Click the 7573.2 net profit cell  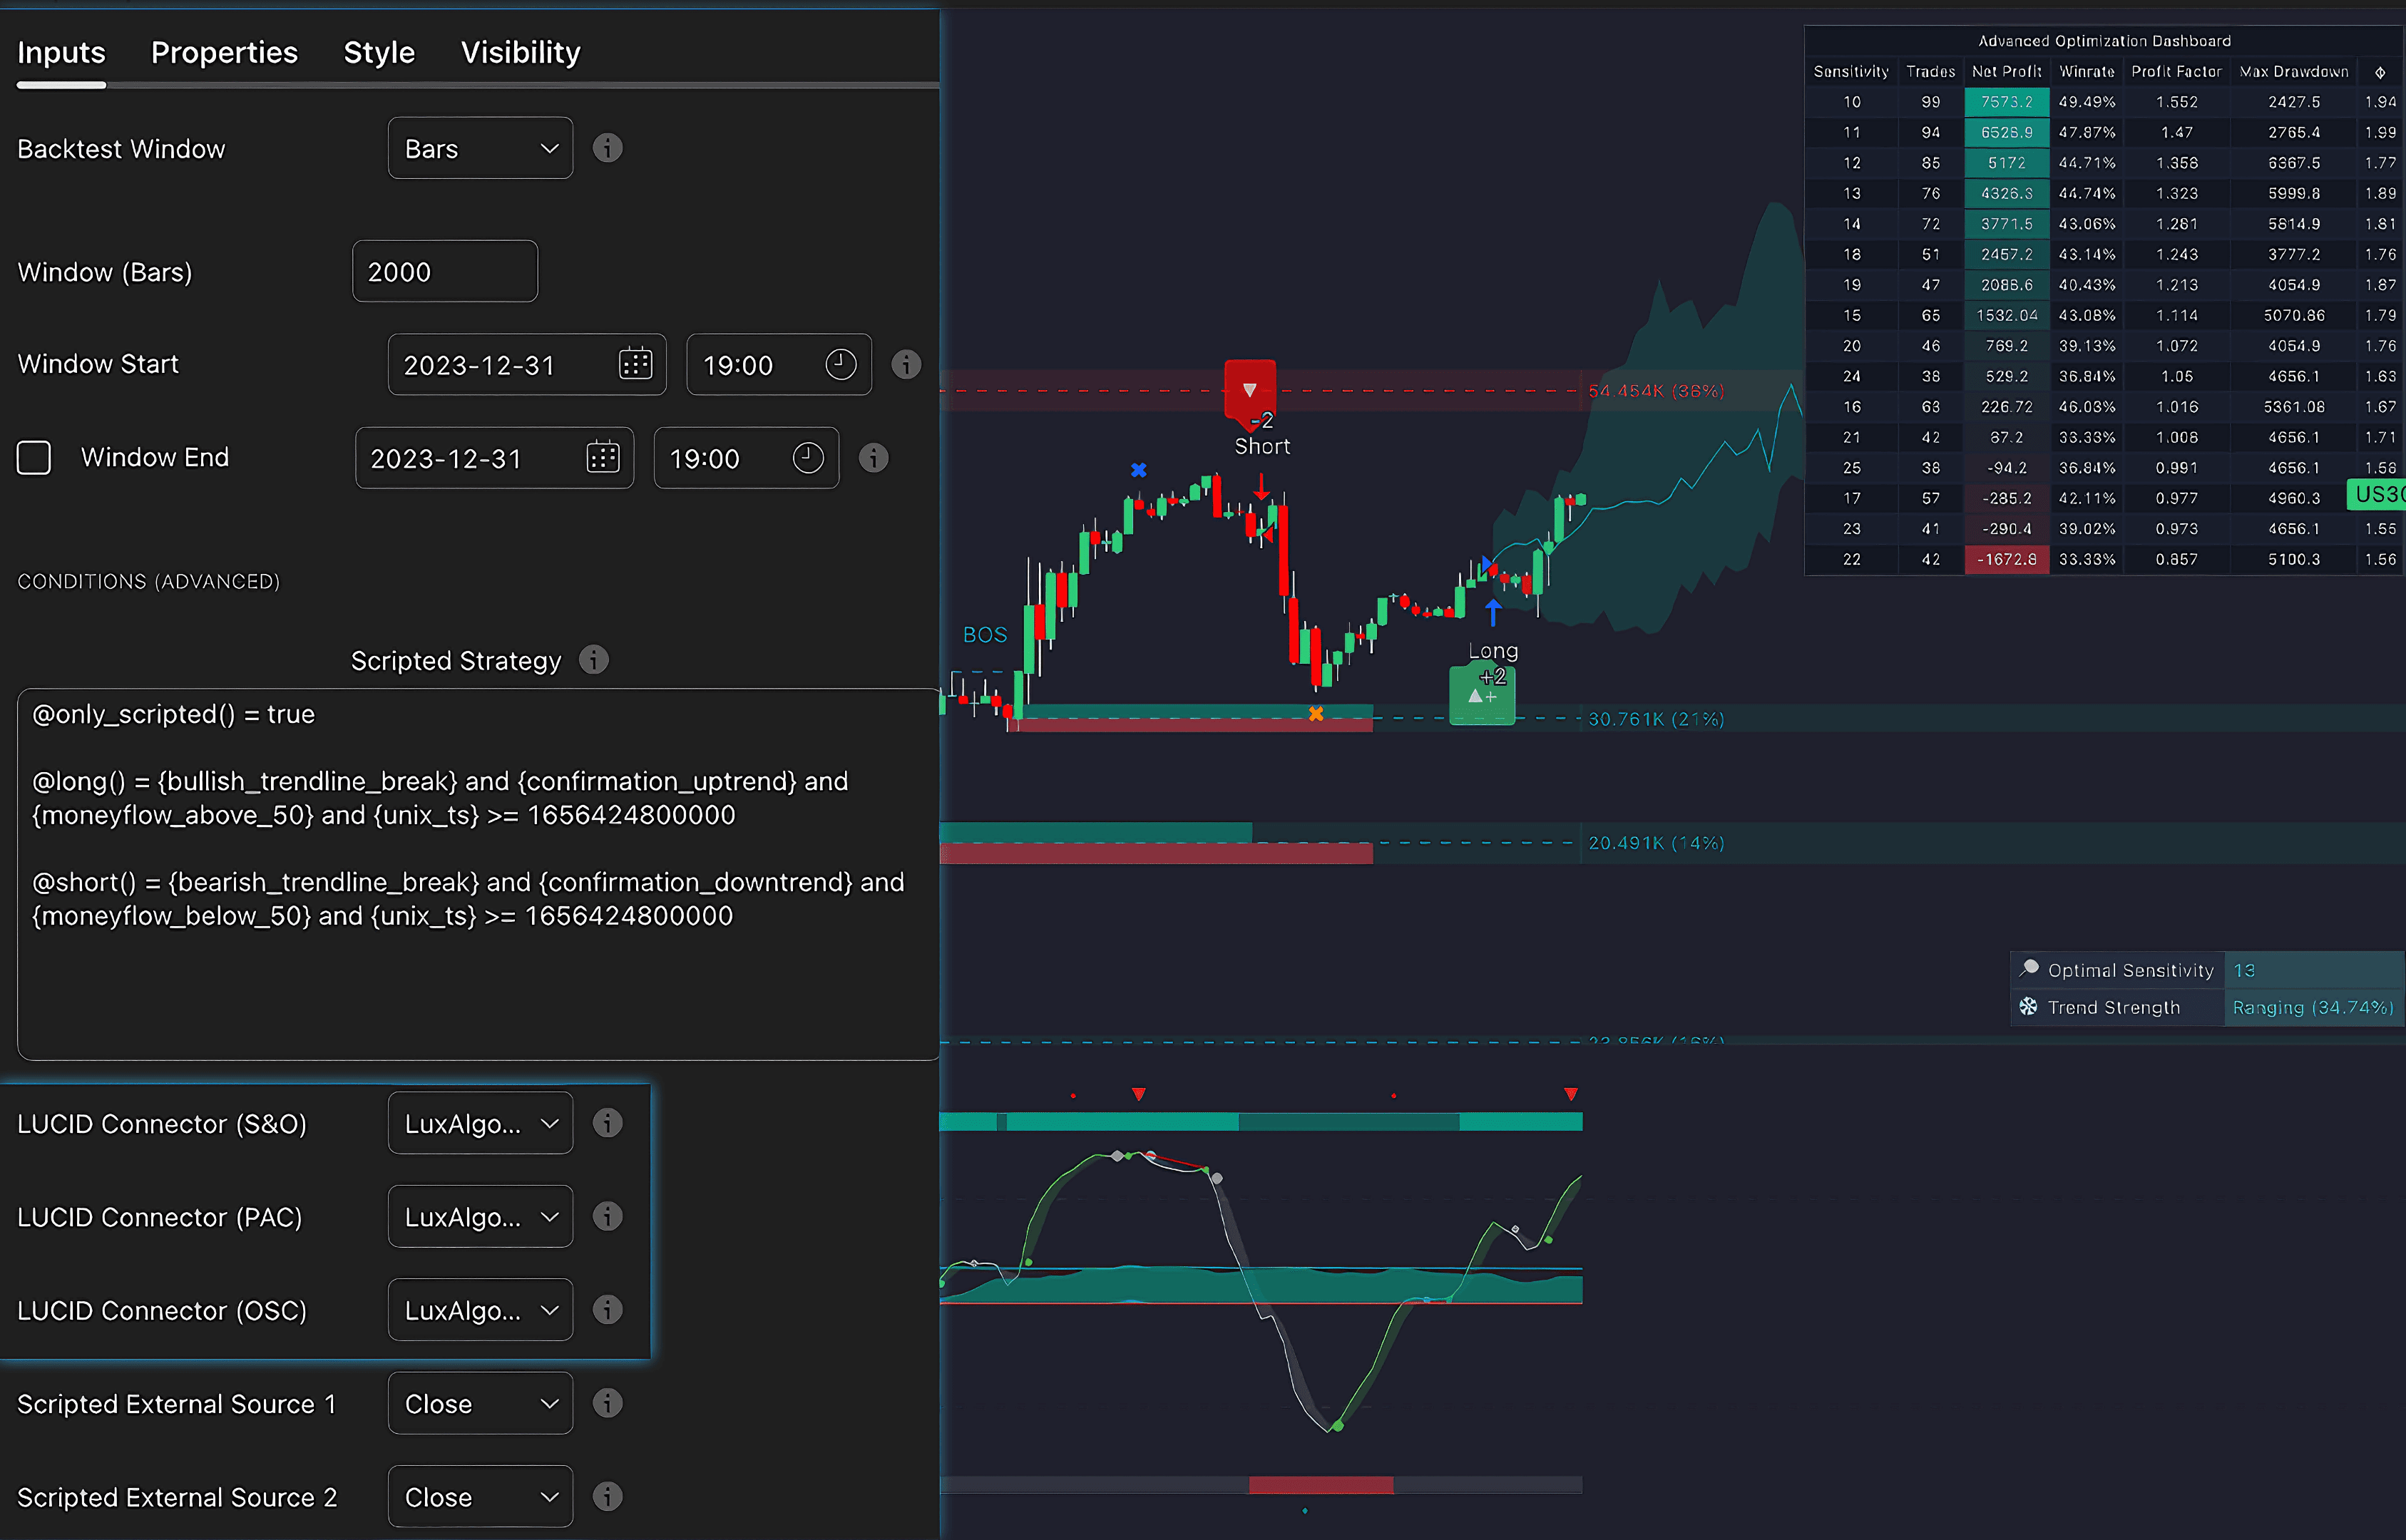2006,102
